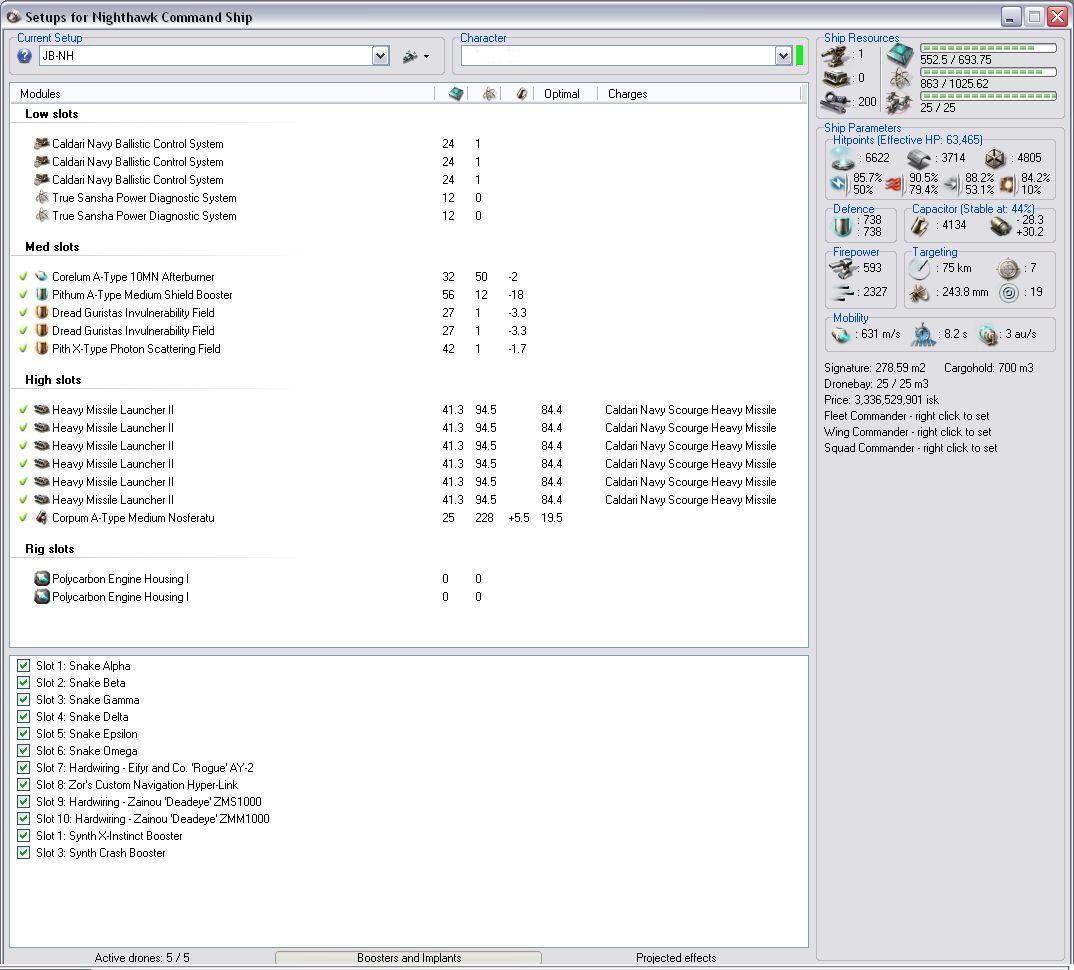Click the CPU column header icon

point(455,94)
